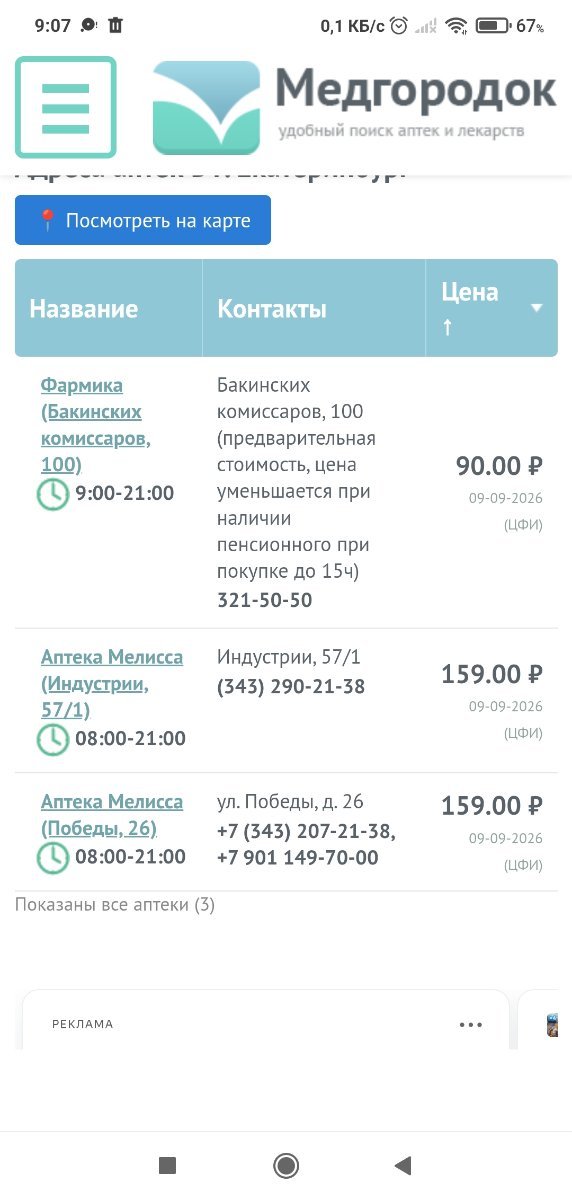Tap the Медгородок site title text

point(416,91)
